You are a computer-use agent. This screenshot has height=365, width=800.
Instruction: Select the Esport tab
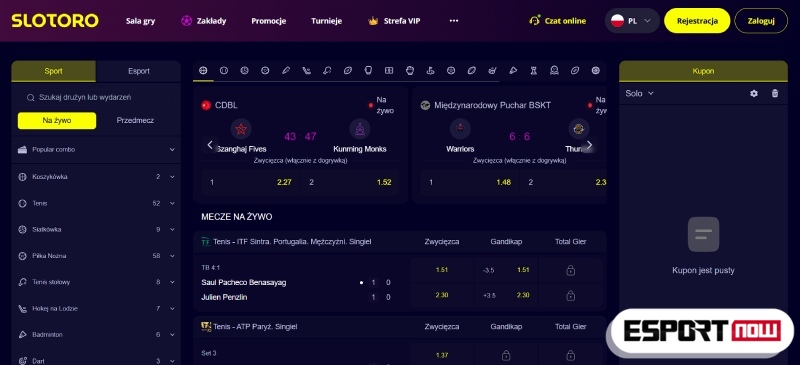139,71
